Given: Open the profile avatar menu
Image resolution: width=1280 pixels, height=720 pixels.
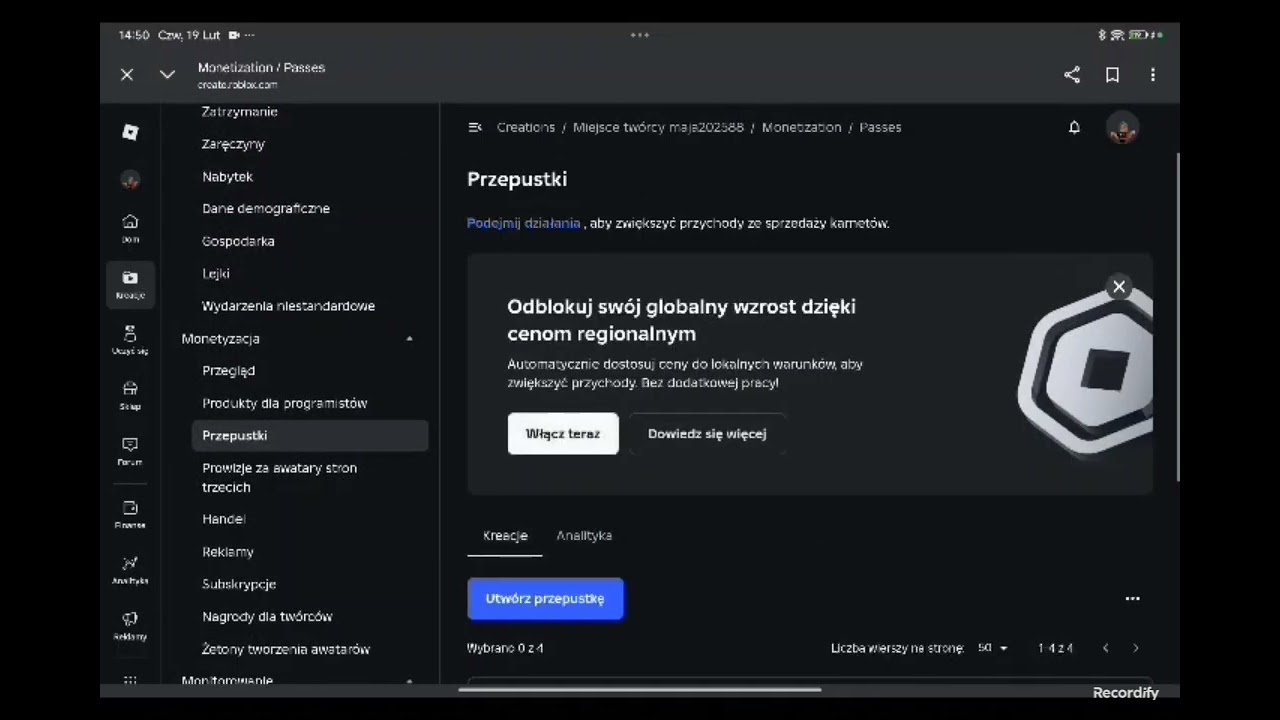Looking at the screenshot, I should pos(1122,128).
